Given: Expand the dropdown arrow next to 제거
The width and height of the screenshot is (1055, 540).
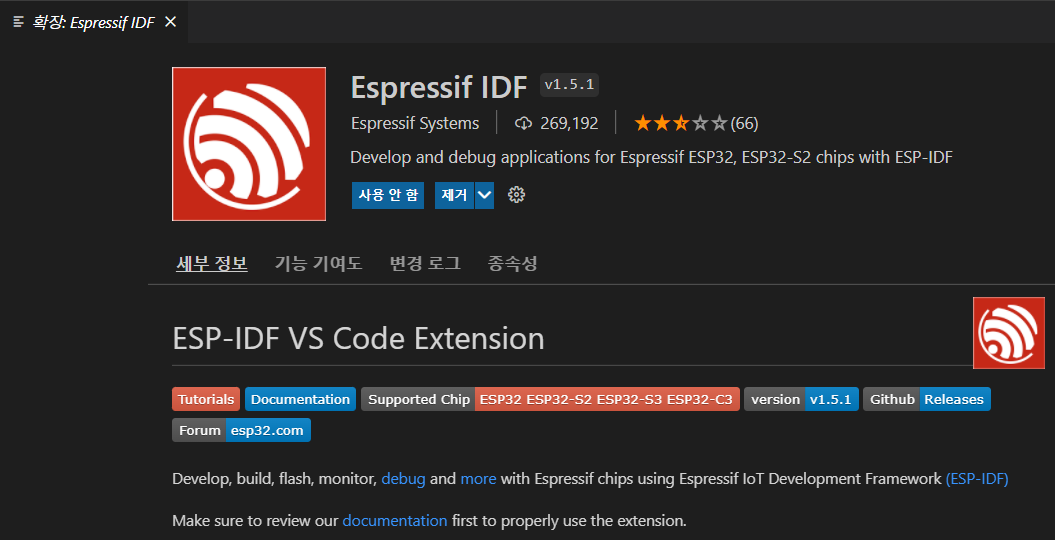Looking at the screenshot, I should tap(484, 195).
